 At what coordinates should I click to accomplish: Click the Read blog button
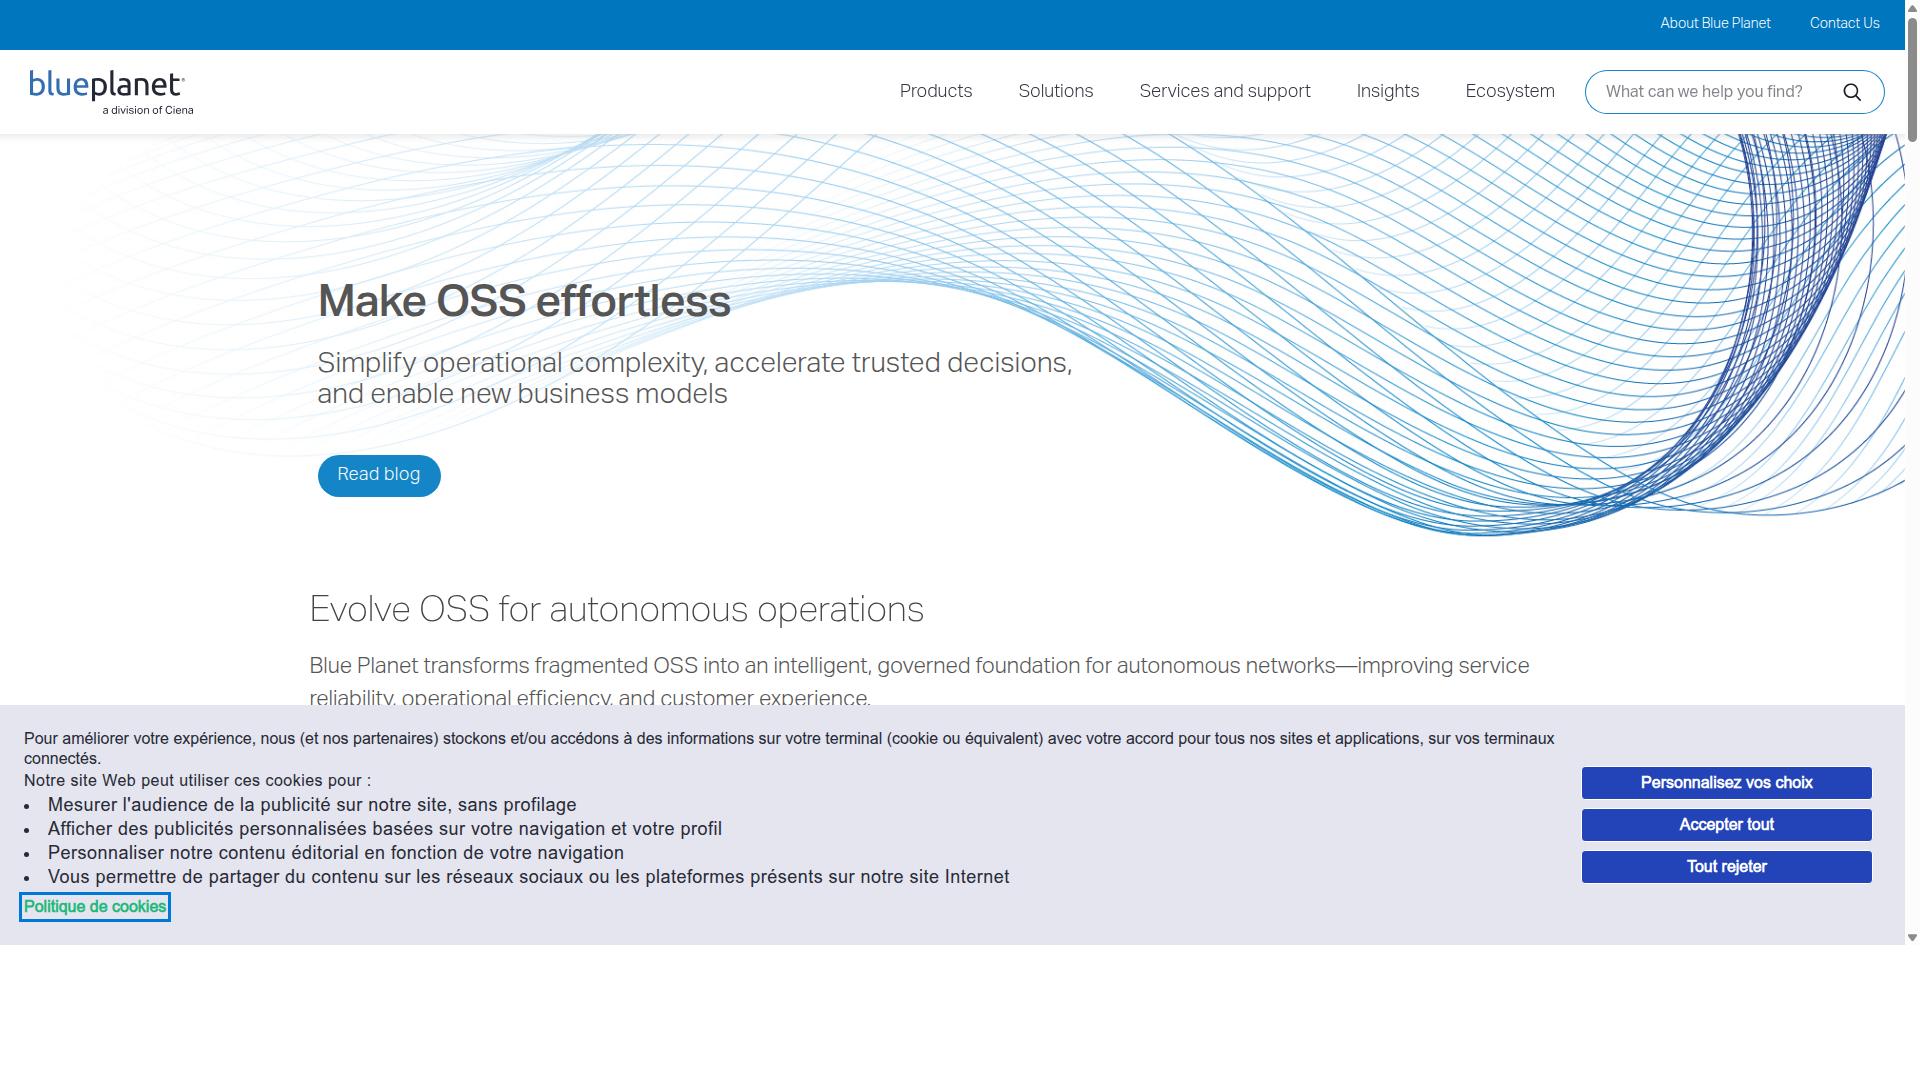coord(379,475)
